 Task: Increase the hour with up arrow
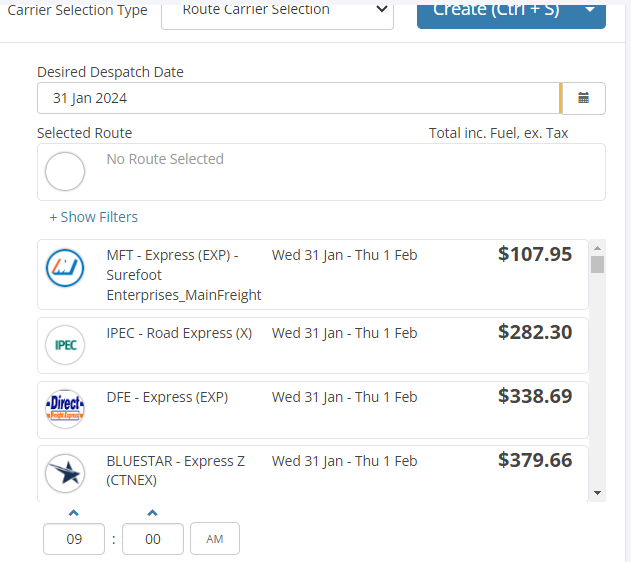click(74, 514)
